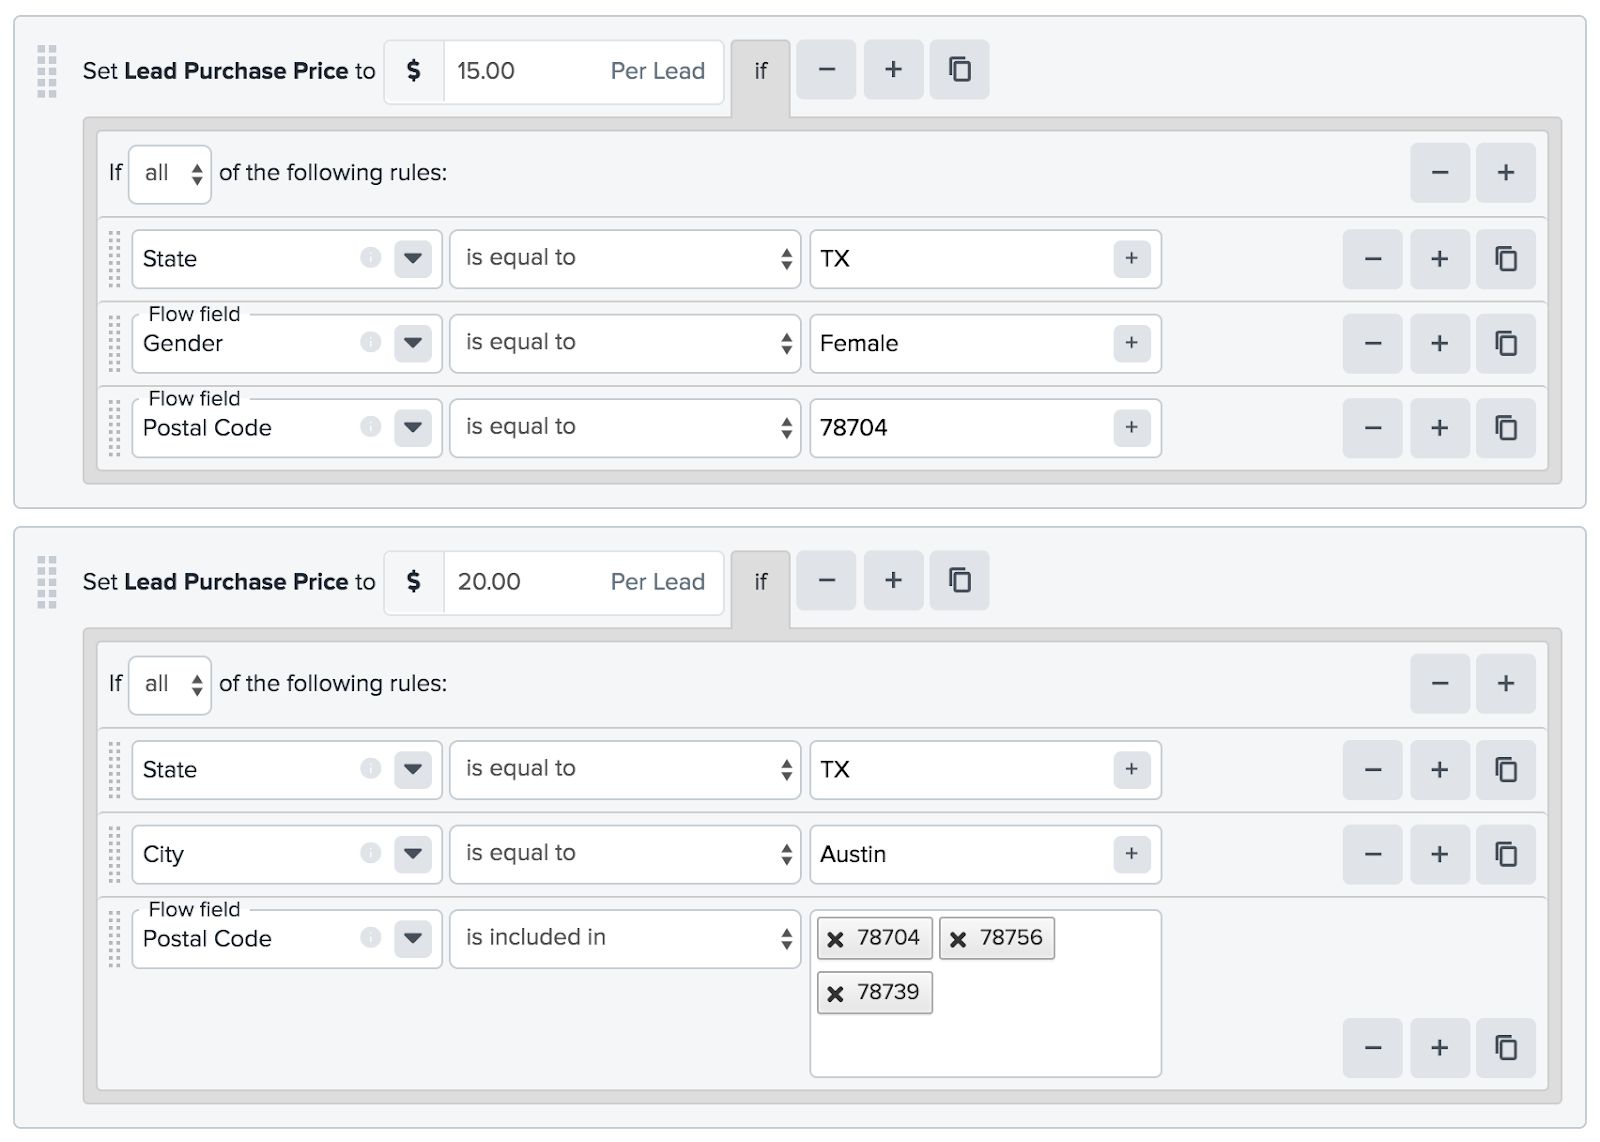
Task: Remove the $15.00 lead price rule
Action: click(826, 70)
